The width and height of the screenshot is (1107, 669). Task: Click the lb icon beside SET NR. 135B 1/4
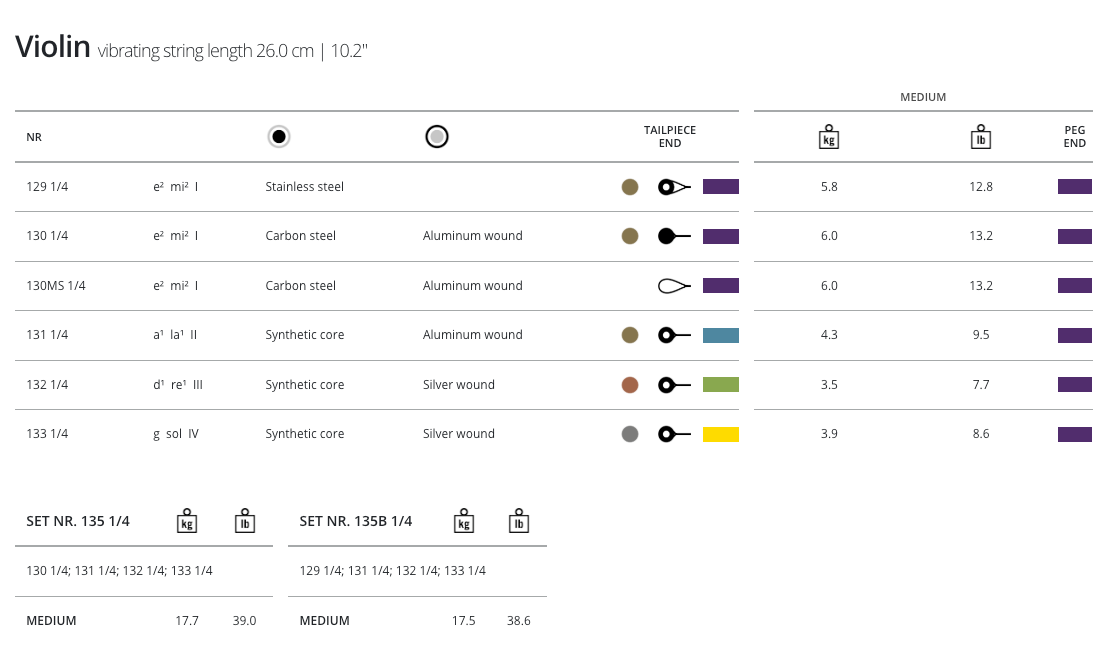518,521
